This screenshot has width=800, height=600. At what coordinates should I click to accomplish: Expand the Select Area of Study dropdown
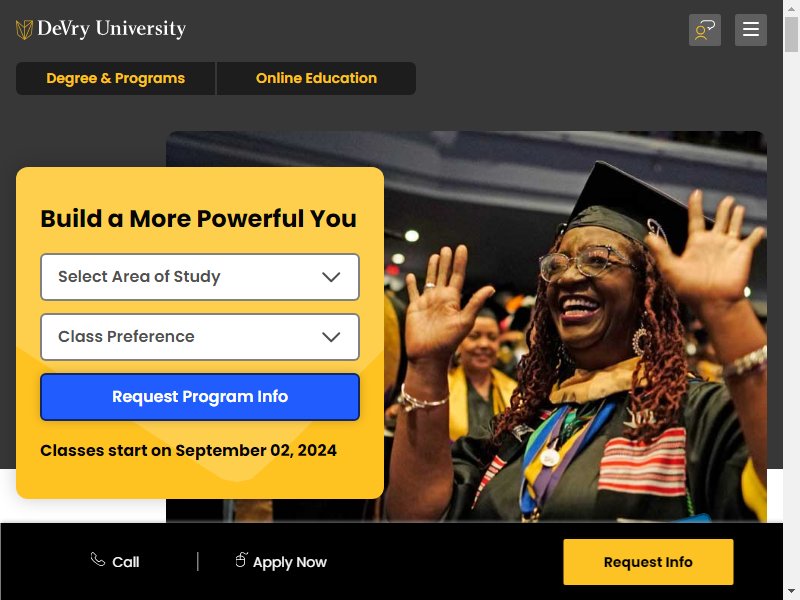(200, 277)
